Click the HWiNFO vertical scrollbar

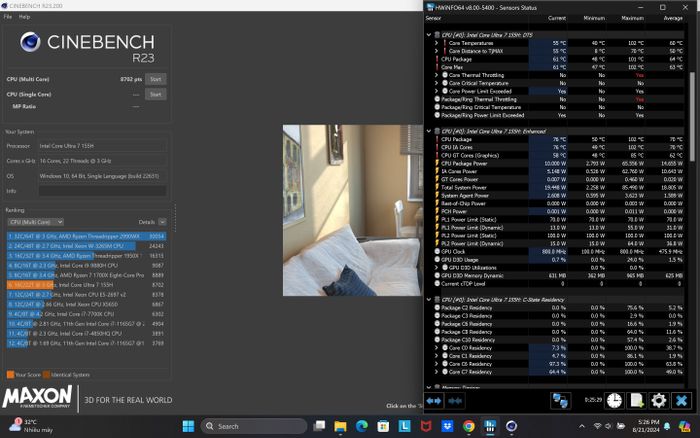pyautogui.click(x=692, y=116)
